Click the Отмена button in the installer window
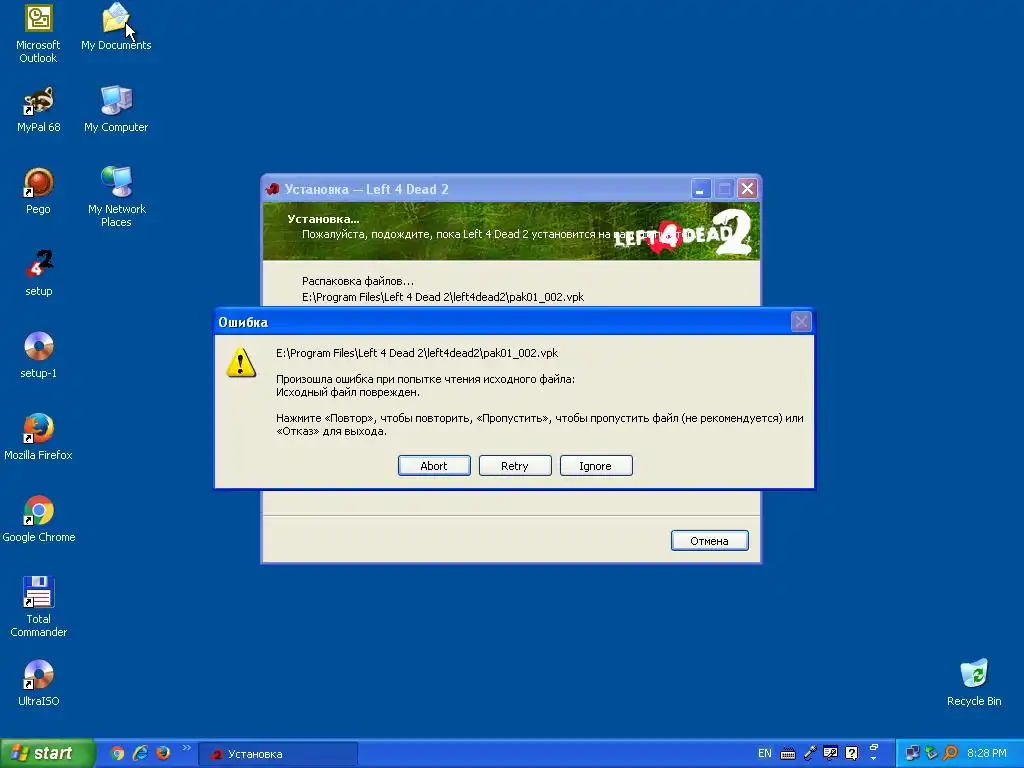This screenshot has width=1024, height=768. pyautogui.click(x=709, y=541)
